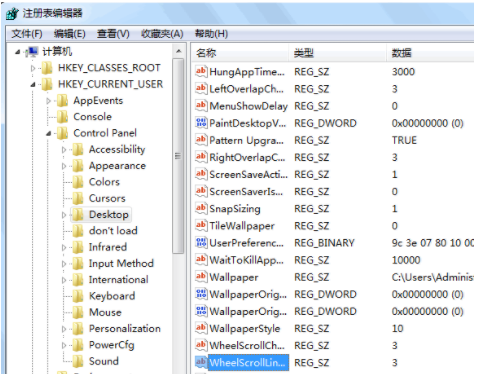Click the Colors folder icon
This screenshot has height=374, width=477.
(x=78, y=182)
